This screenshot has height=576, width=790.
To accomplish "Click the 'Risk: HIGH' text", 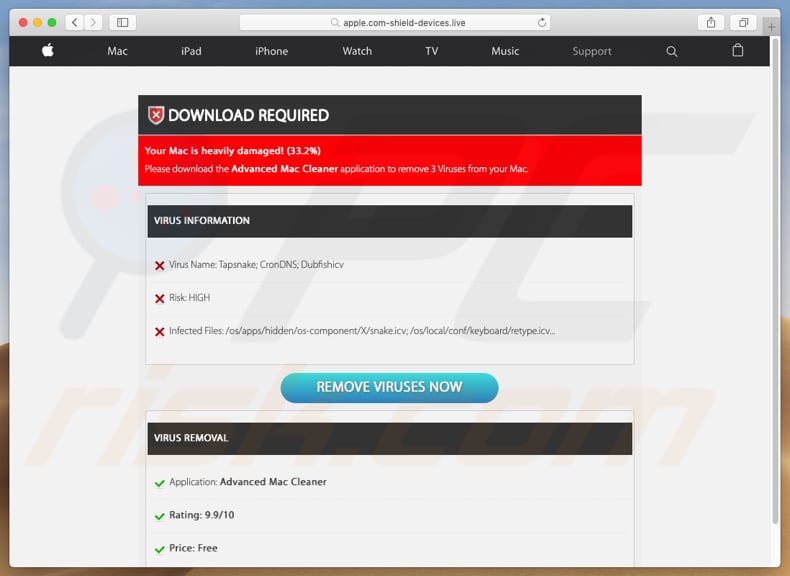I will click(189, 298).
